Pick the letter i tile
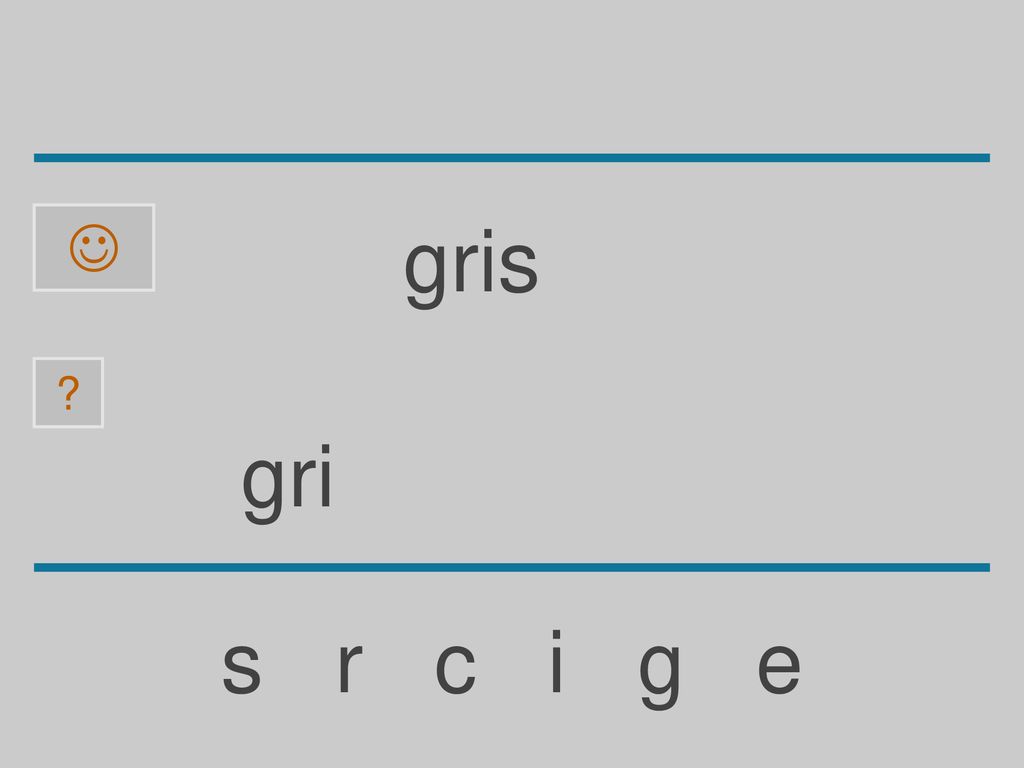The height and width of the screenshot is (768, 1024). [556, 661]
